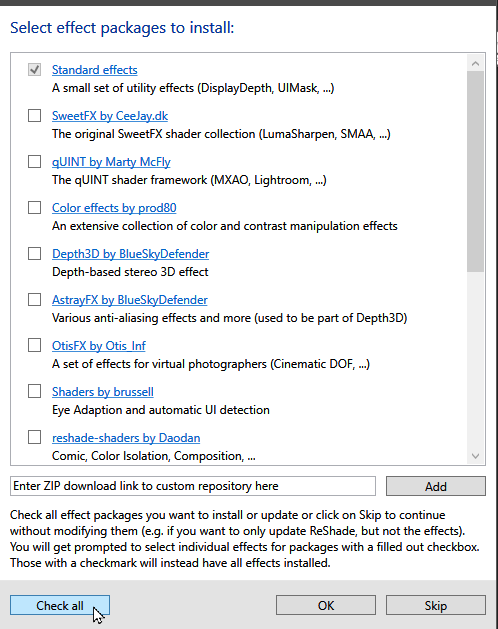
Task: Click 'A set of effects for virtual photographers'
Action: coord(211,364)
